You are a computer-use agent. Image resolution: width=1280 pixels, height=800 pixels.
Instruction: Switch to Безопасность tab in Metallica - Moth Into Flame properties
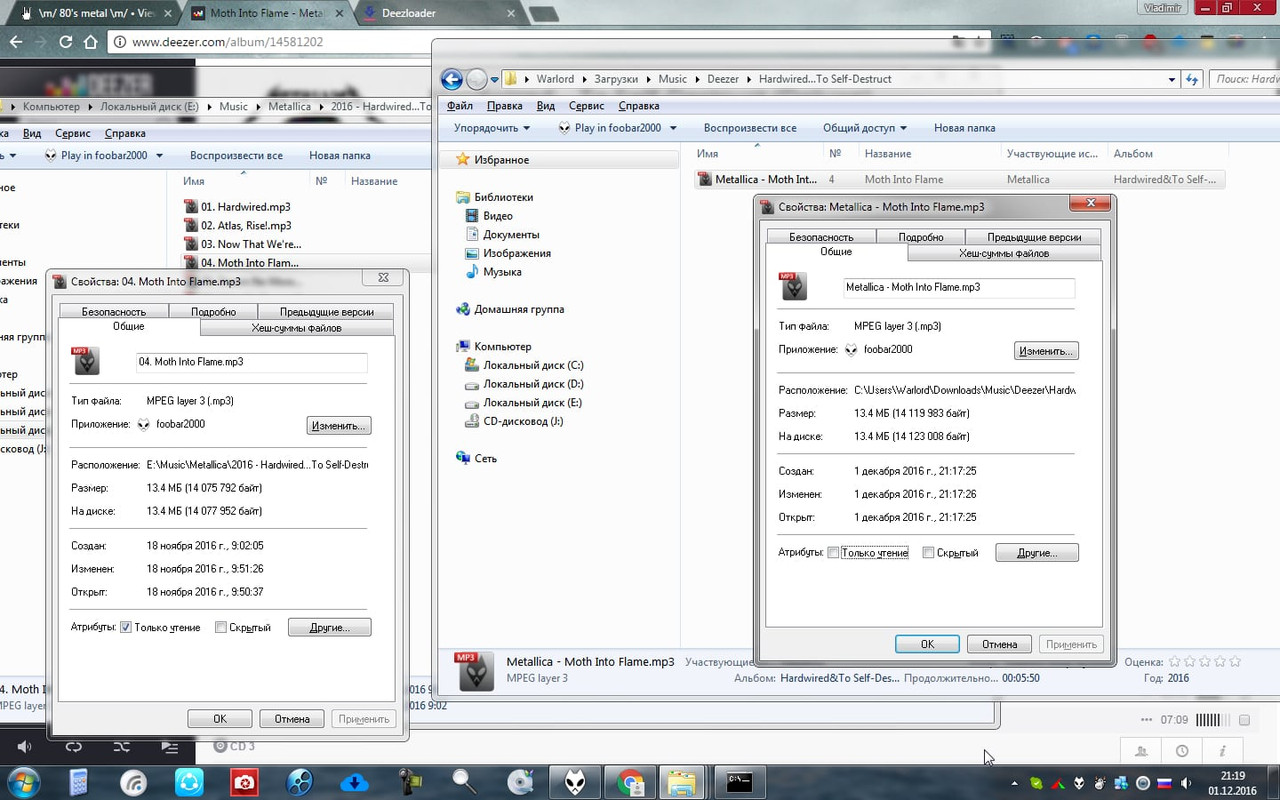[821, 237]
